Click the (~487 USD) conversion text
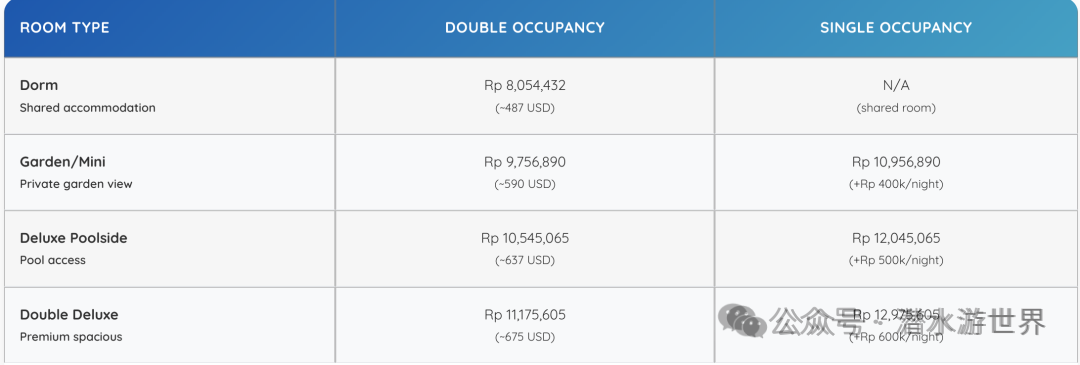1080x365 pixels. click(525, 108)
